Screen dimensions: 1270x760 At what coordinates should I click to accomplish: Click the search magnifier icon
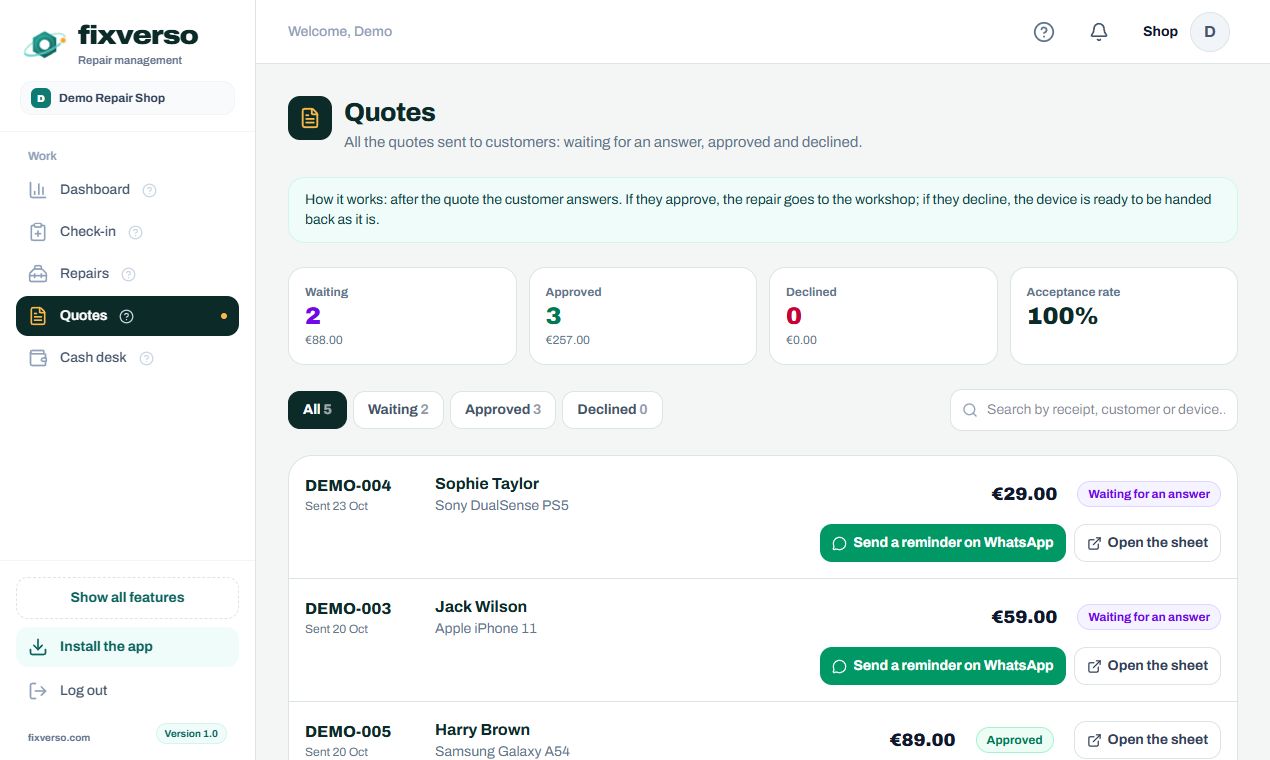[970, 410]
